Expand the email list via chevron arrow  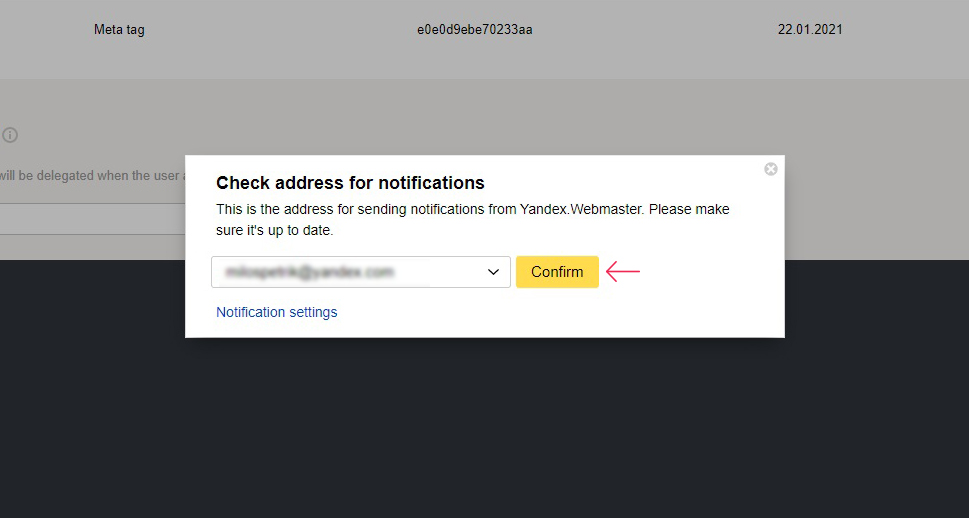tap(493, 272)
